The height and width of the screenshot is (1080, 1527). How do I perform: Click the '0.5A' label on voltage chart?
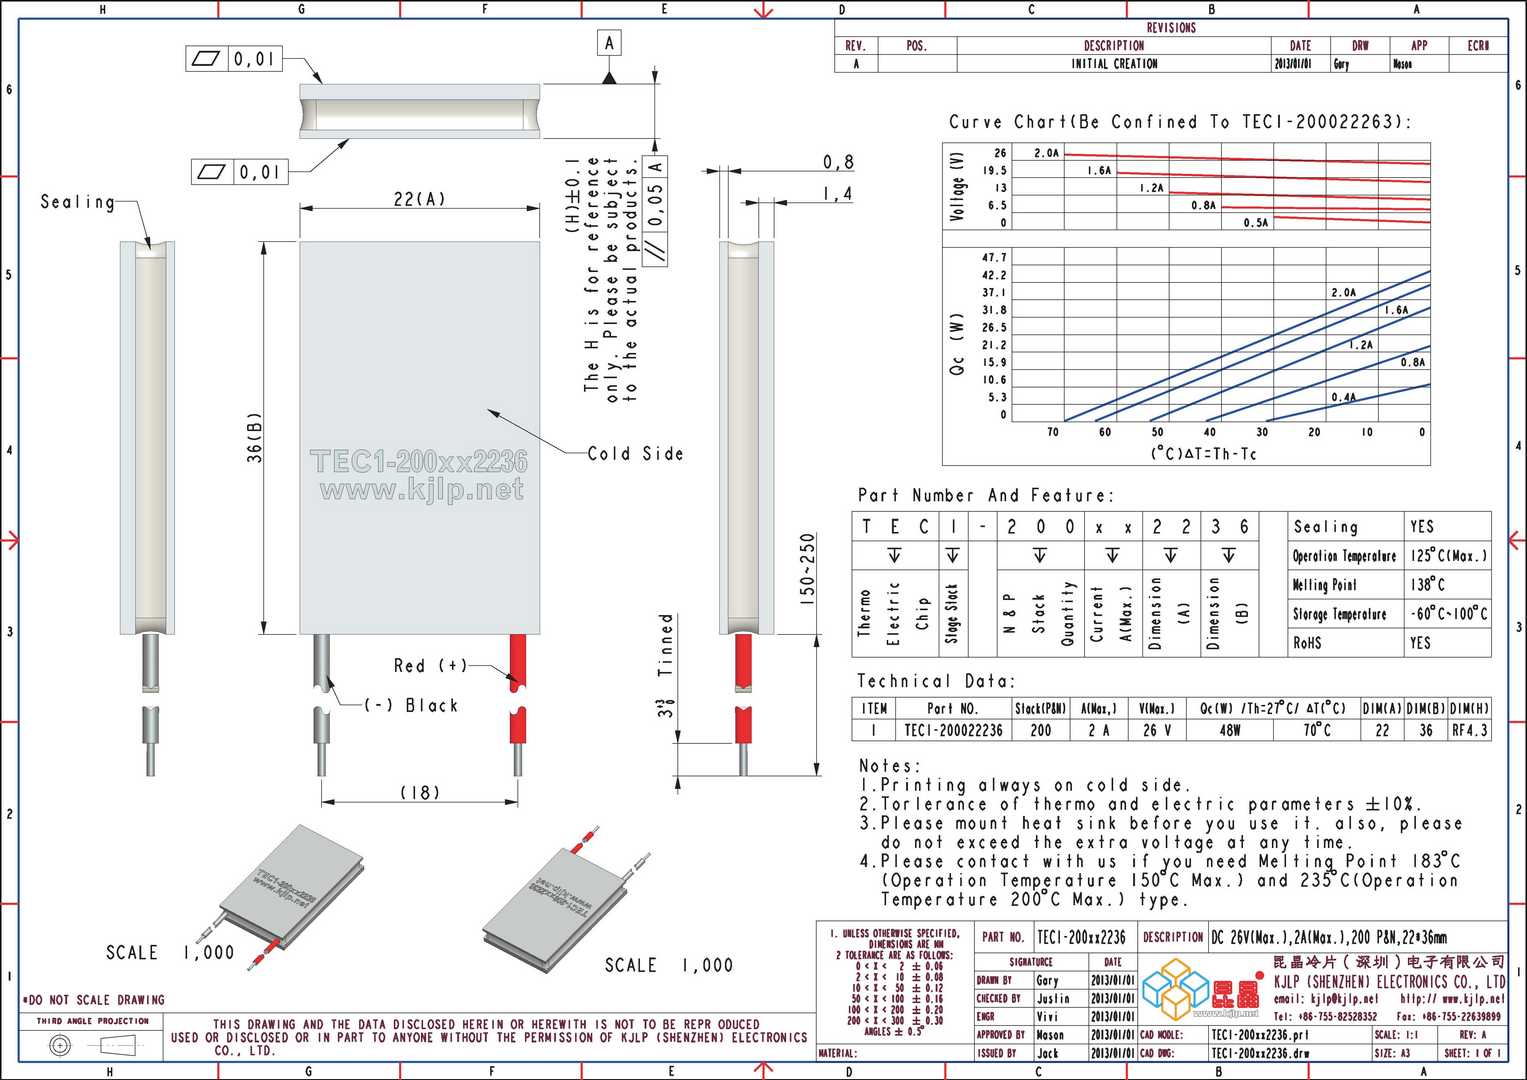1256,223
